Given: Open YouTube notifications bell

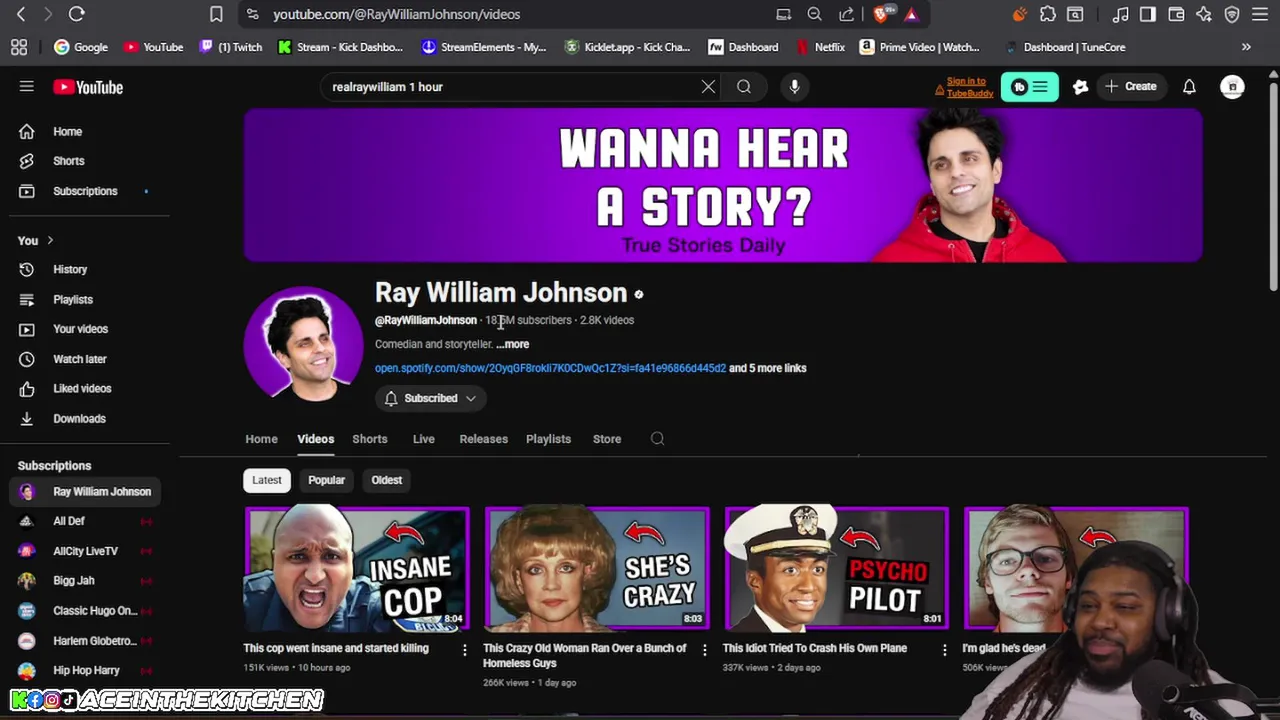Looking at the screenshot, I should pyautogui.click(x=1189, y=87).
